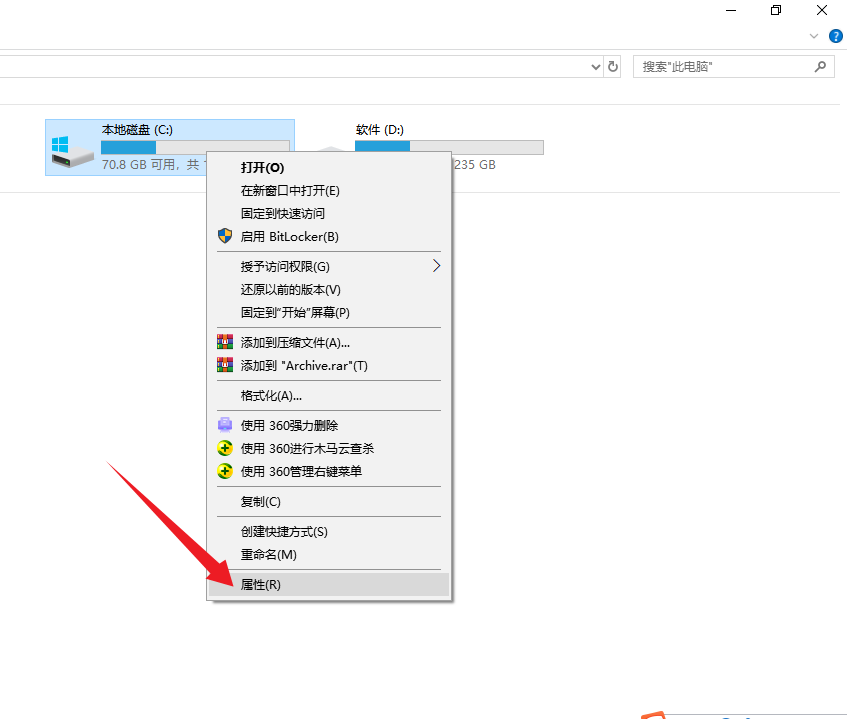Click the 360 icon beside 管理右键菜单
847x719 pixels.
click(225, 471)
